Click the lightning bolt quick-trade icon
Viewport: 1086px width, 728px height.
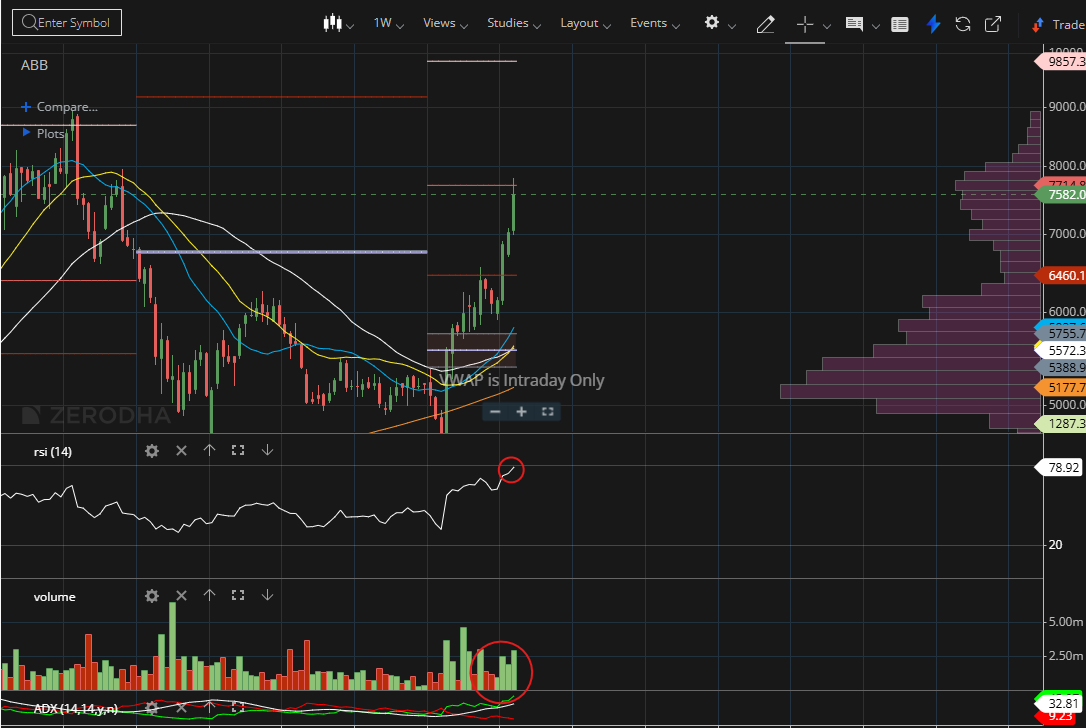pos(932,24)
